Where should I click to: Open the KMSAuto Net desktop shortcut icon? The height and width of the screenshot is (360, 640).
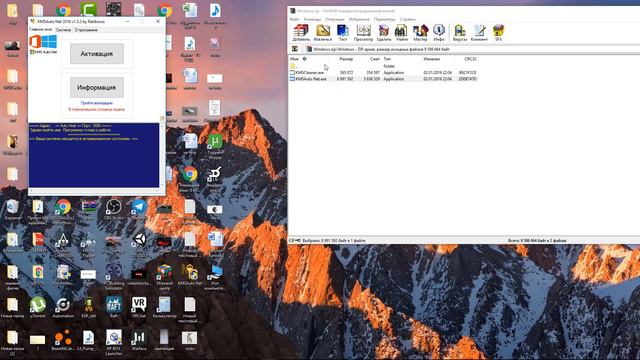(190, 274)
